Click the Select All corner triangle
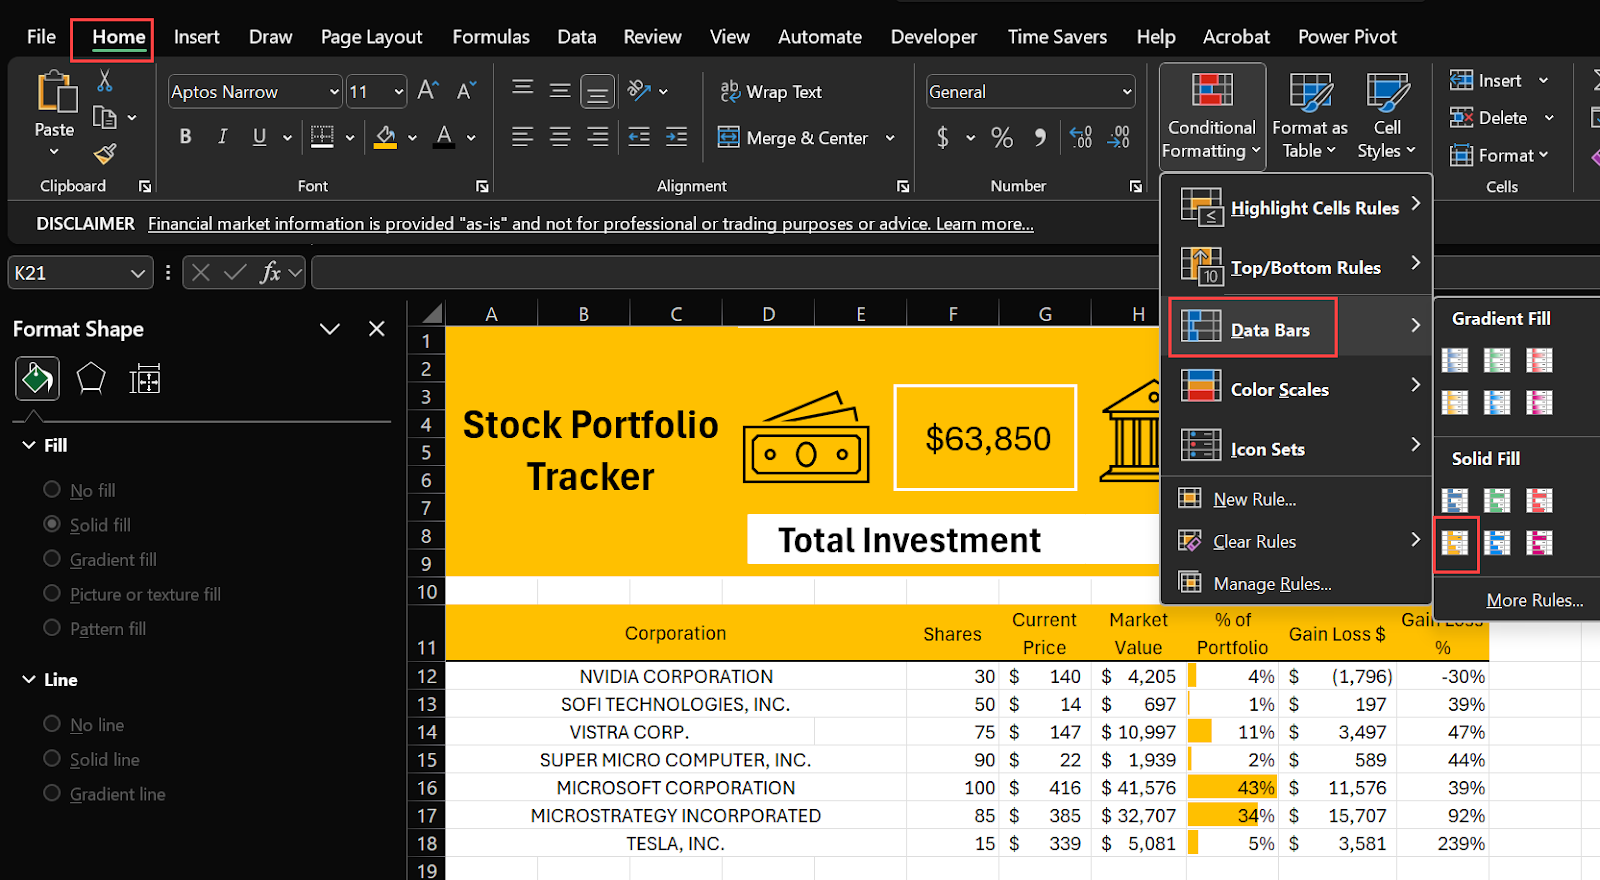Screen dimensions: 1600x880 (x=431, y=314)
